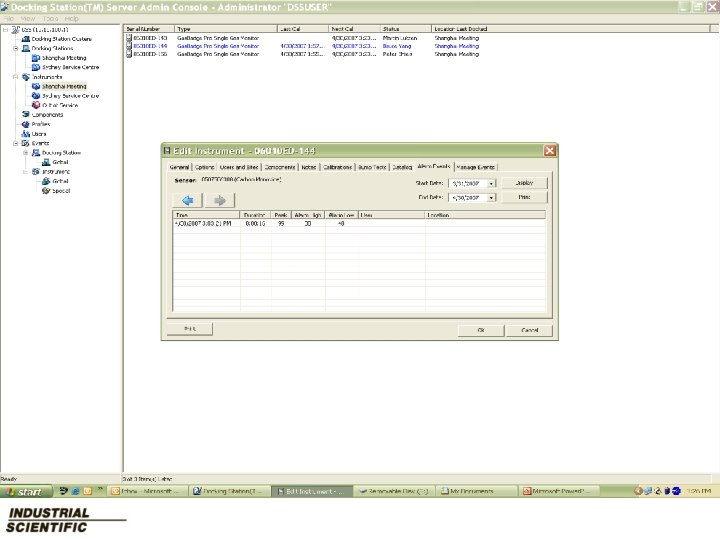Open the Tools menu
This screenshot has width=720, height=540.
coord(50,19)
